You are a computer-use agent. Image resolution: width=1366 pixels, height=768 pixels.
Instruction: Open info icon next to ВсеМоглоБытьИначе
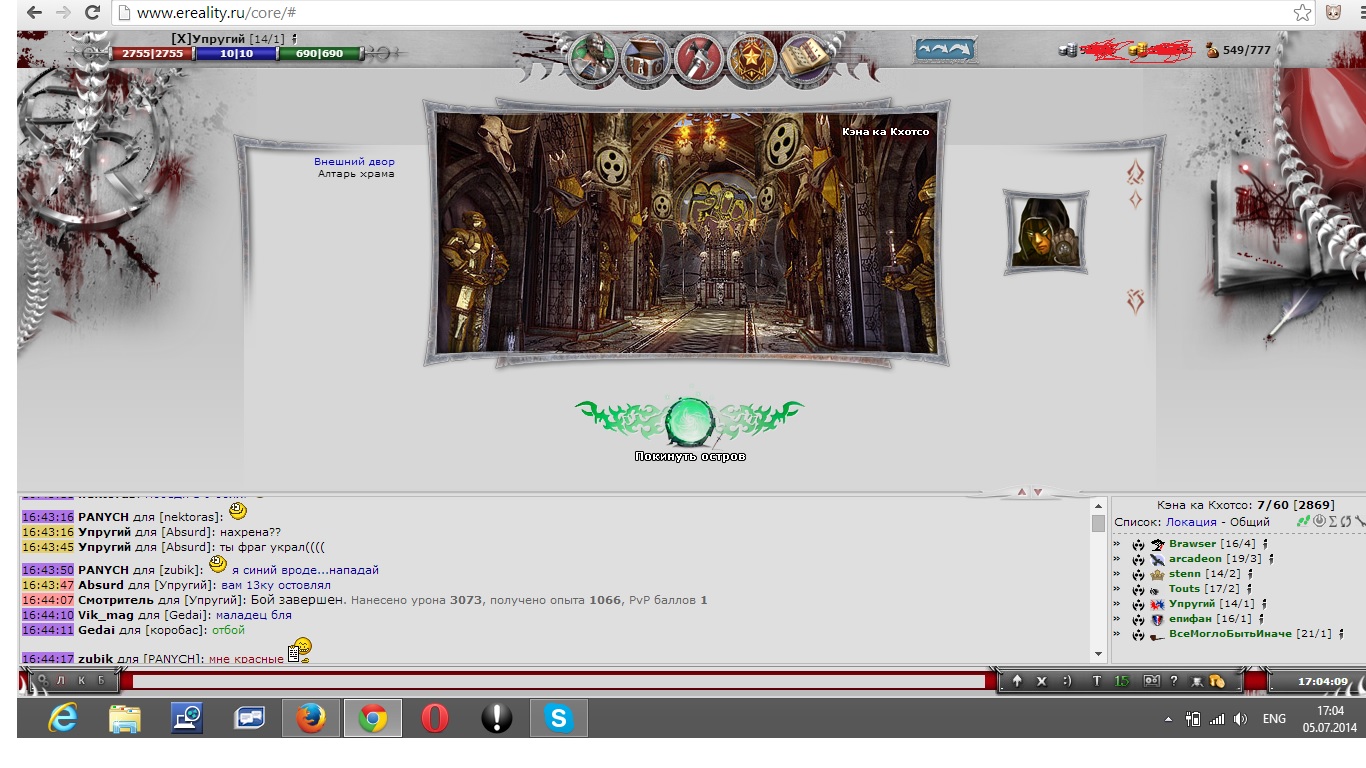pos(1341,634)
